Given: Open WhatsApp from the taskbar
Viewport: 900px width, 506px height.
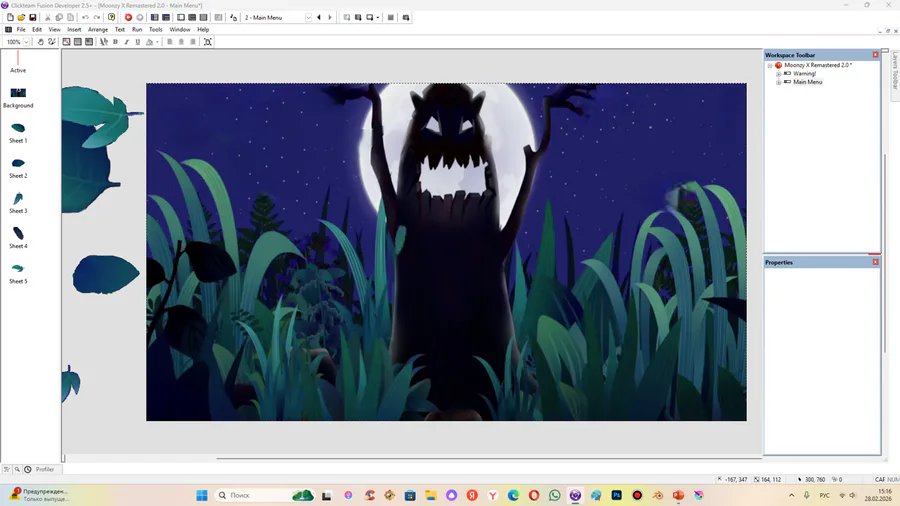Looking at the screenshot, I should (x=554, y=495).
